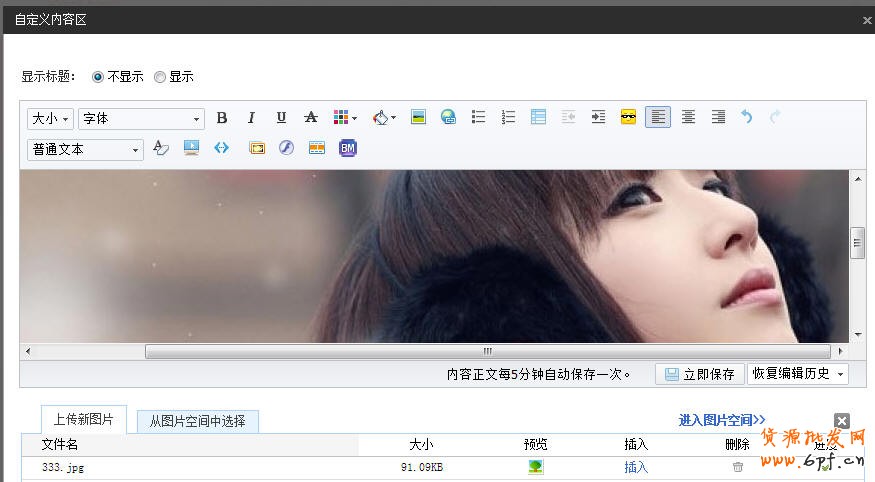The height and width of the screenshot is (482, 875).
Task: Switch to the 上传新图片 tab
Action: point(83,420)
